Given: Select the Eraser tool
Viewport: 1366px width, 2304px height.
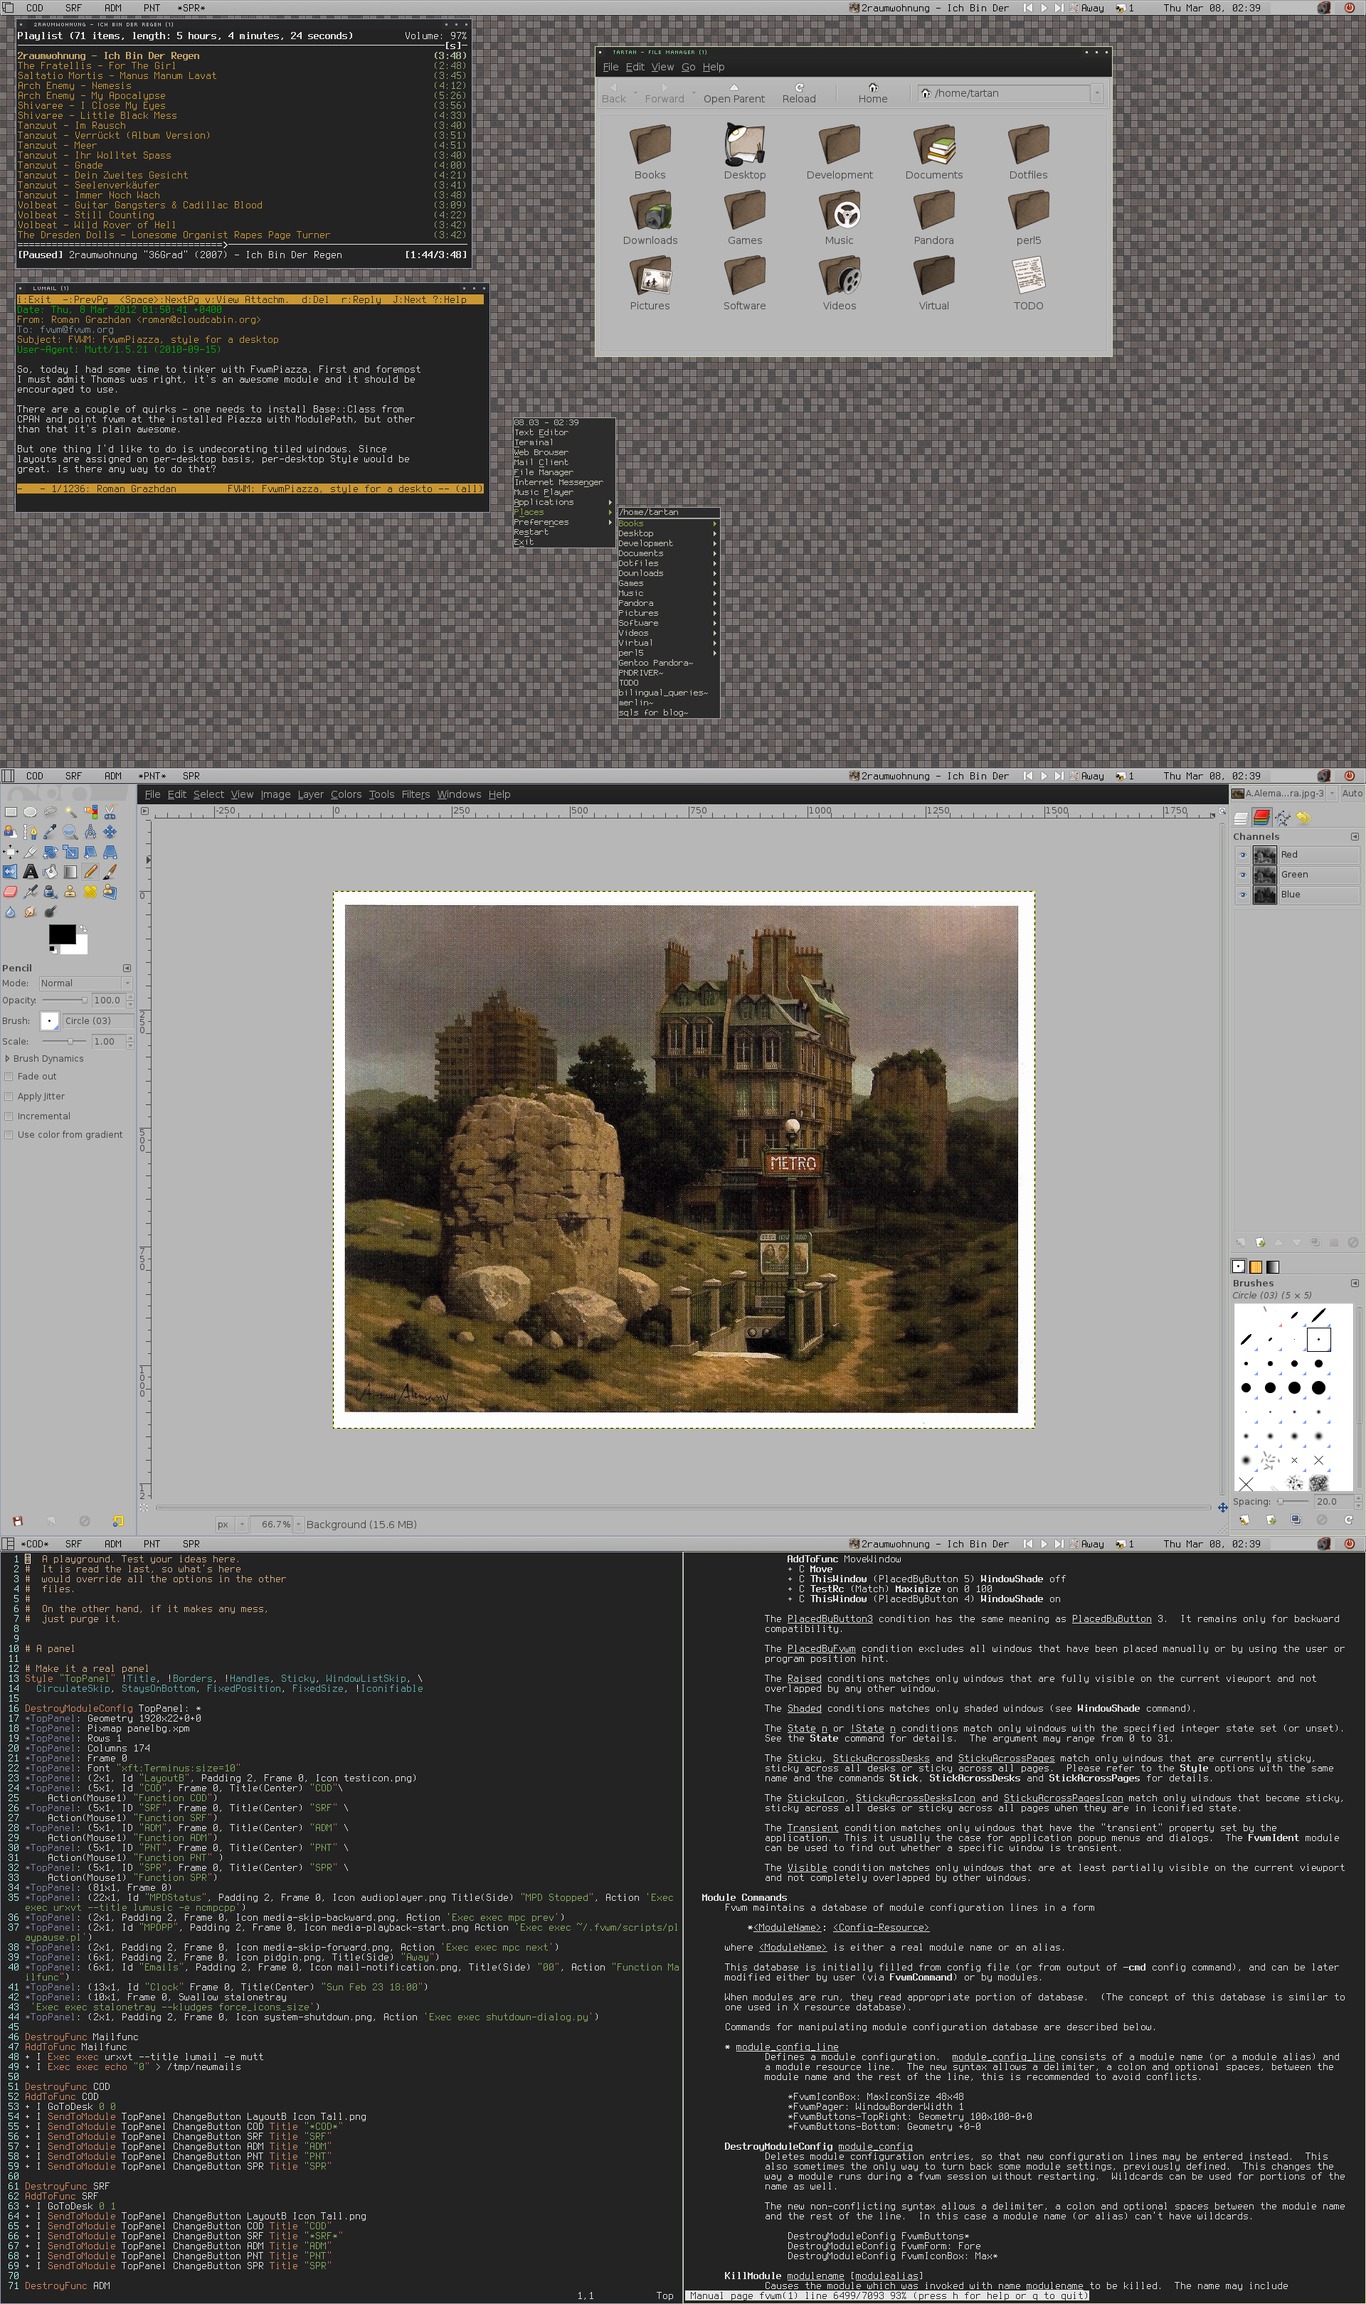Looking at the screenshot, I should pyautogui.click(x=10, y=891).
